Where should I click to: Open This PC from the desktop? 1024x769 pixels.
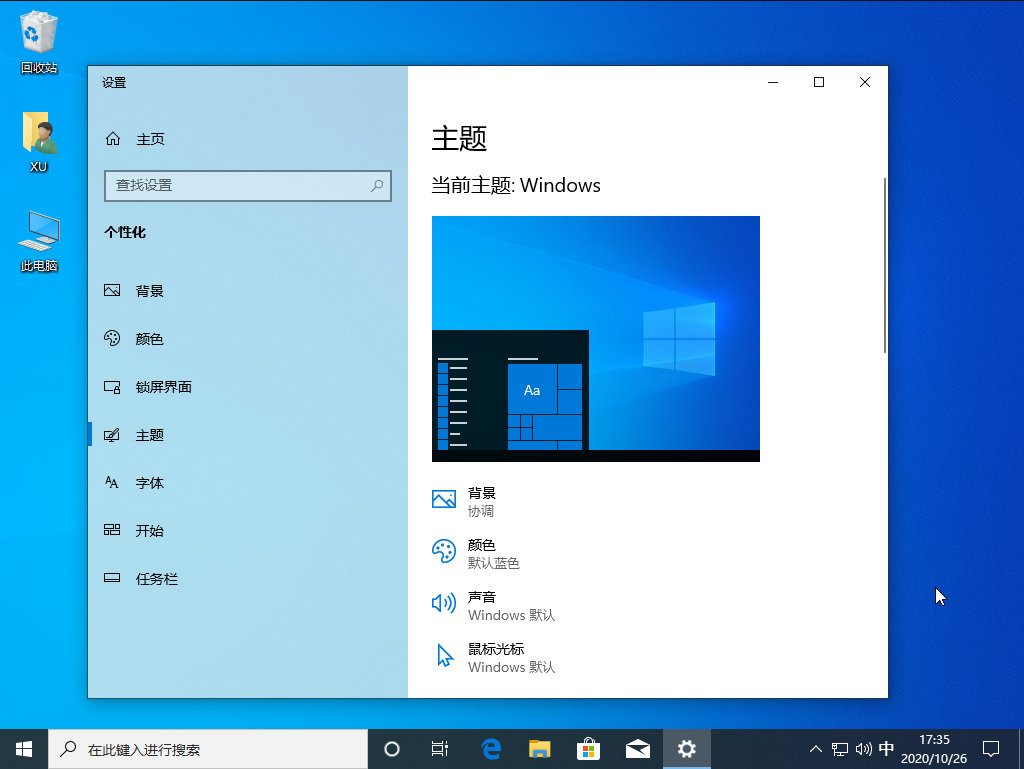[37, 230]
